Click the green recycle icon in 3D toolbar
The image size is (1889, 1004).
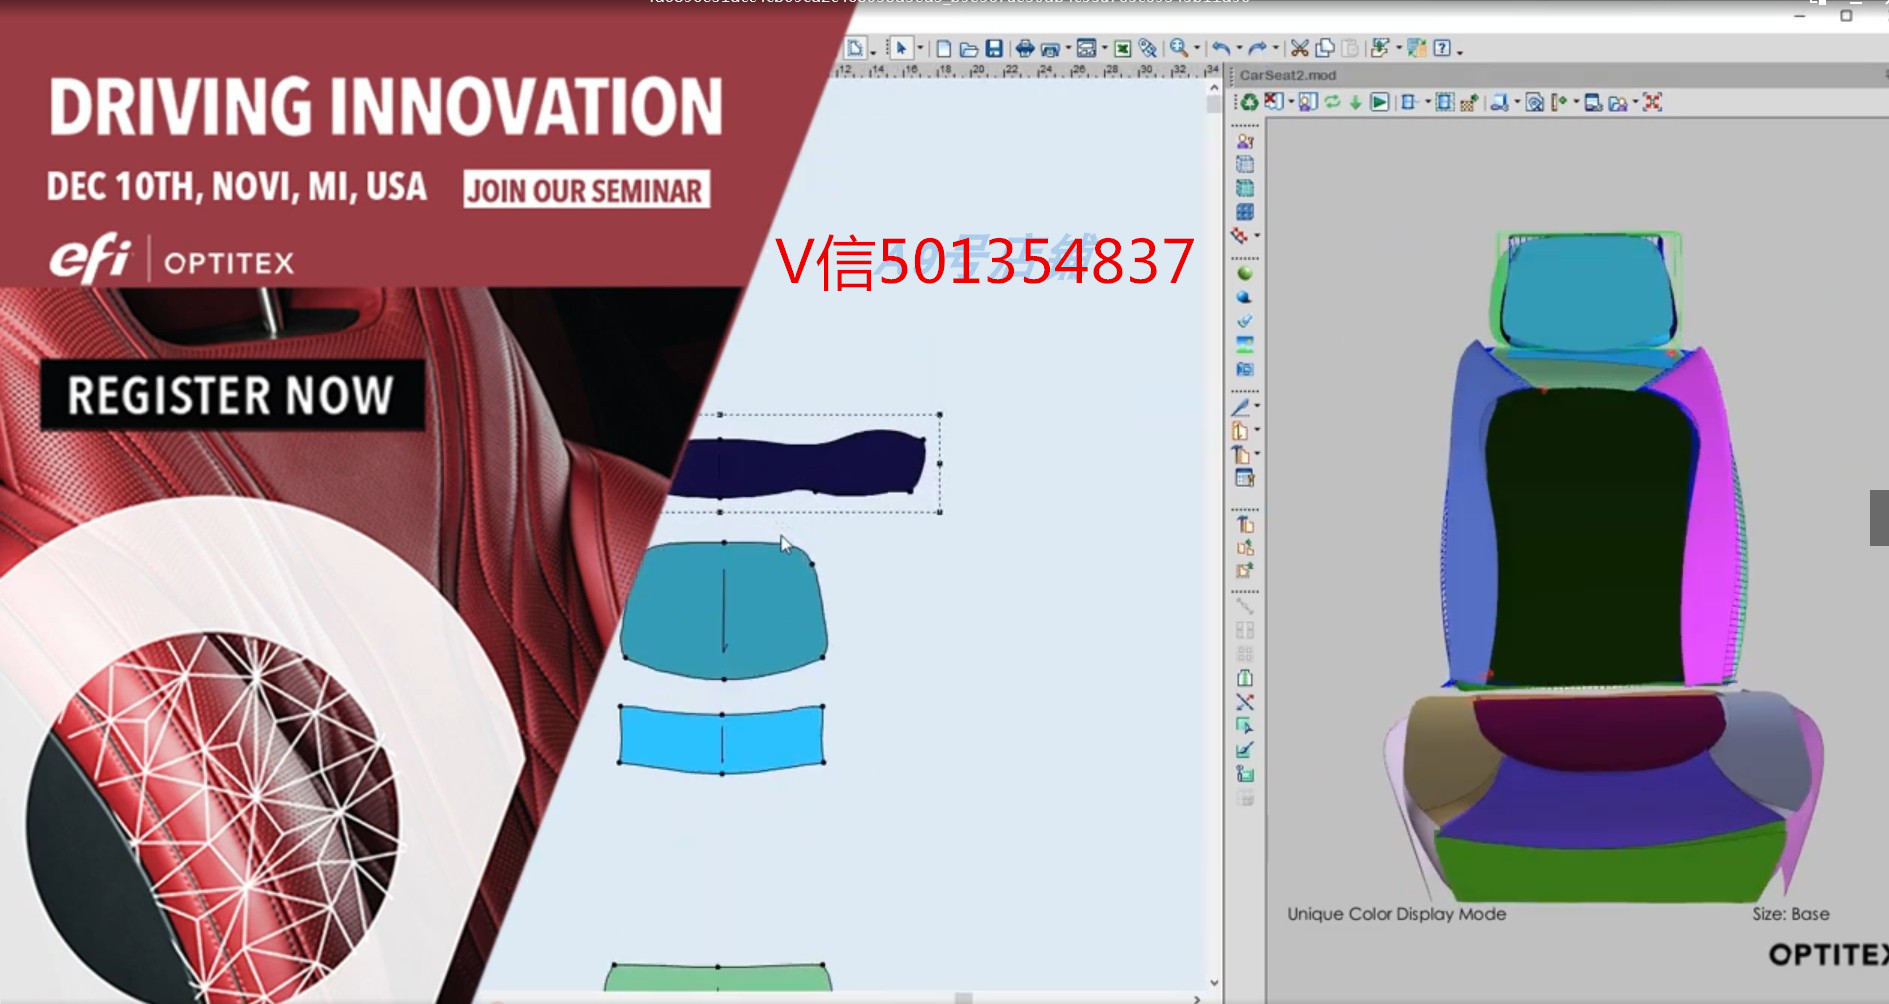[1249, 102]
